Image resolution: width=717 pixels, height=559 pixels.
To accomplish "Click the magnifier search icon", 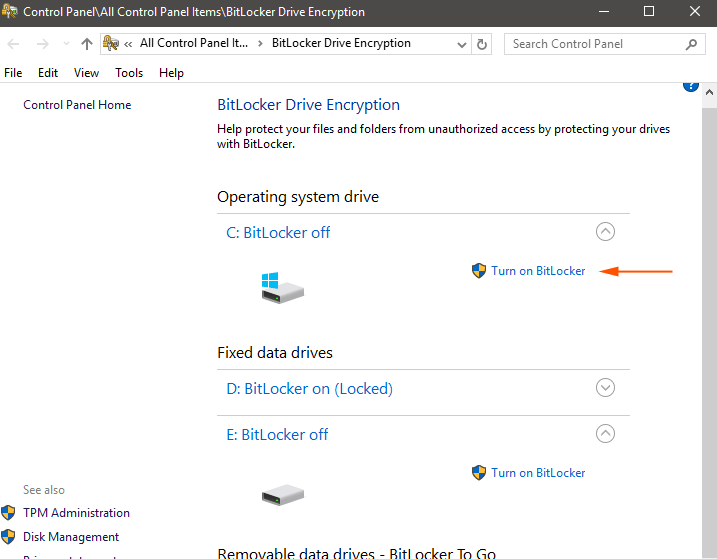I will click(x=691, y=44).
